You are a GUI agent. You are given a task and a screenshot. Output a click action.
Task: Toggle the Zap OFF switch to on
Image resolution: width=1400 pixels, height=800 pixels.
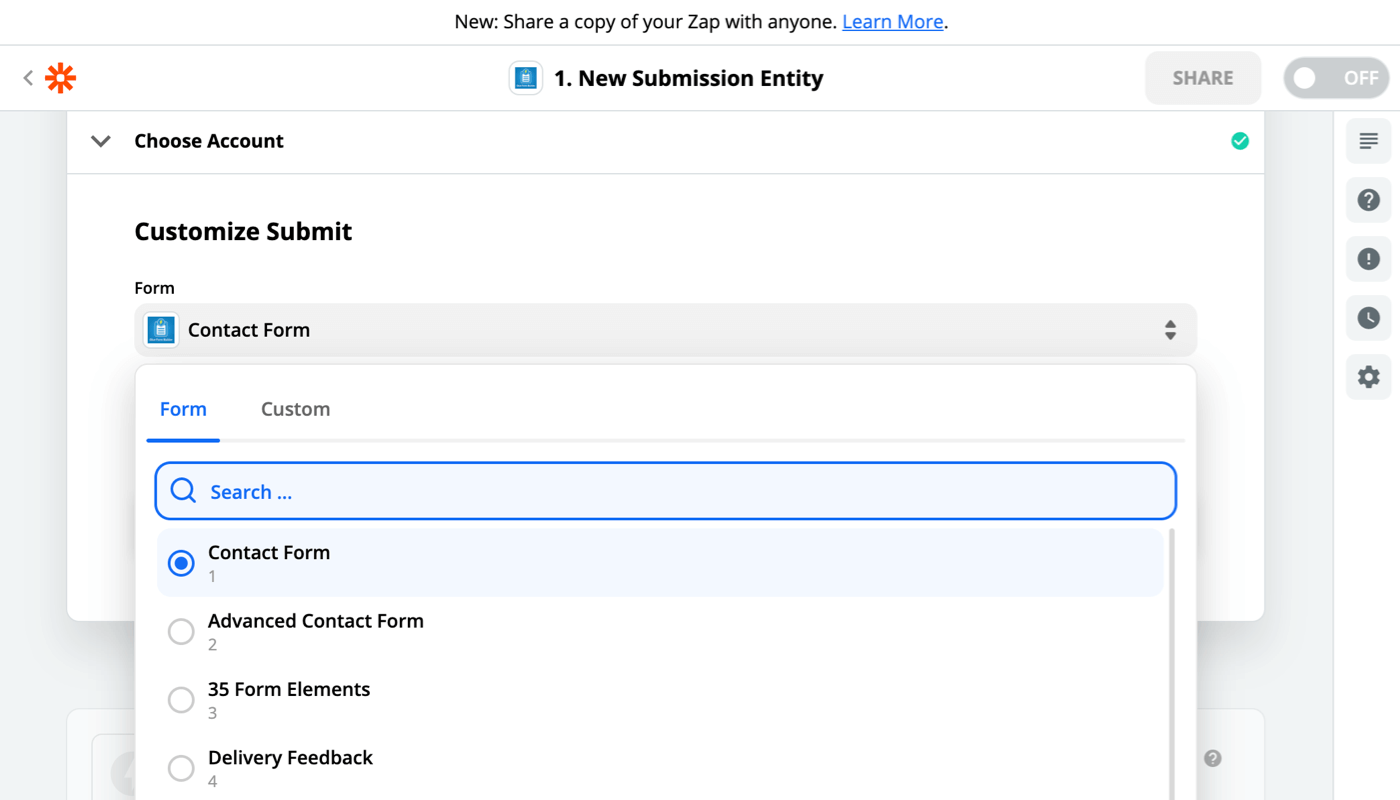[1336, 77]
